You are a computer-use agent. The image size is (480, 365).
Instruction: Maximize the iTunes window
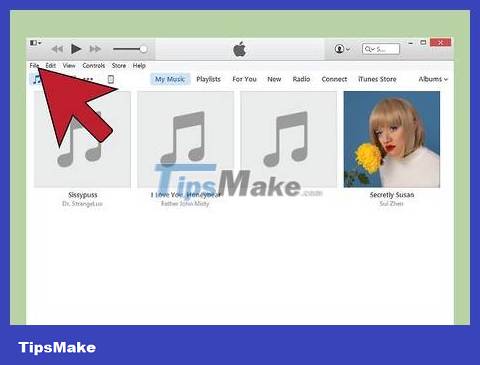pyautogui.click(x=423, y=43)
